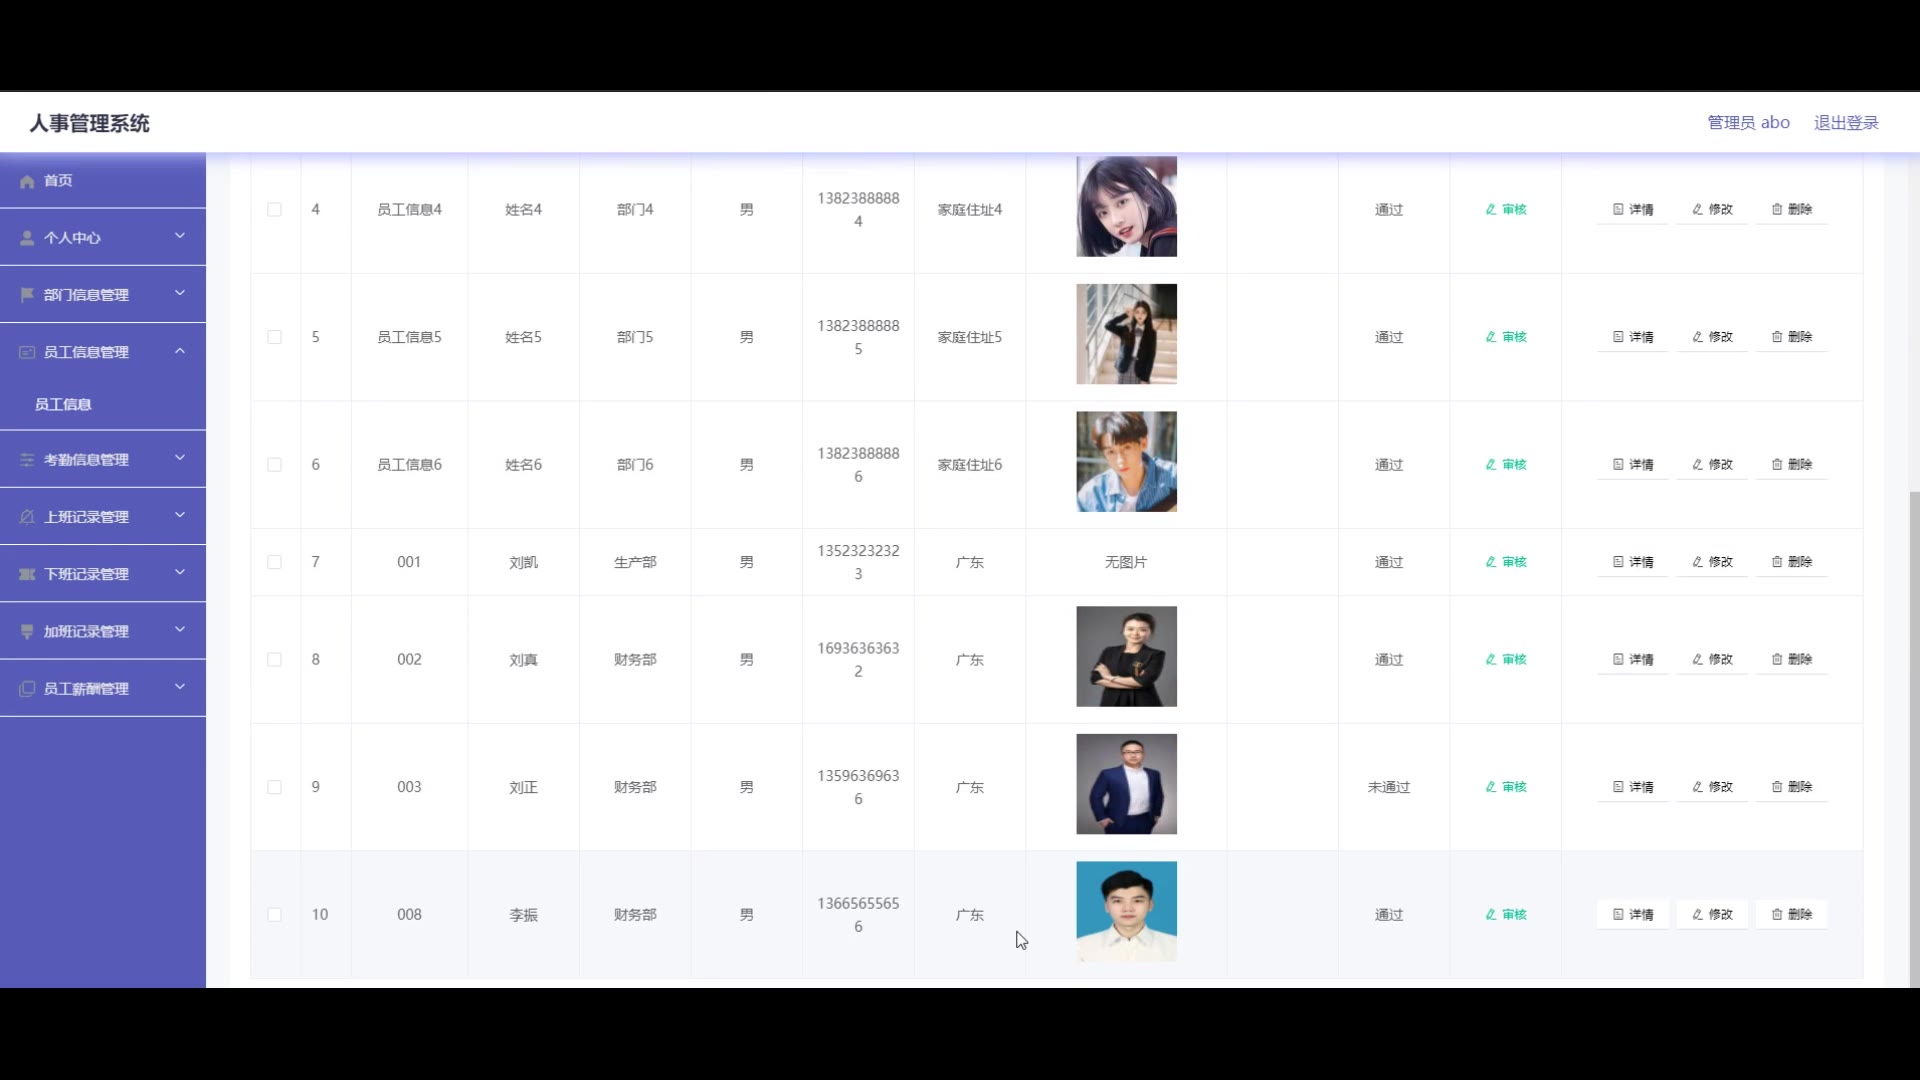
Task: Expand the 员工薪酬管理 chevron
Action: click(180, 687)
